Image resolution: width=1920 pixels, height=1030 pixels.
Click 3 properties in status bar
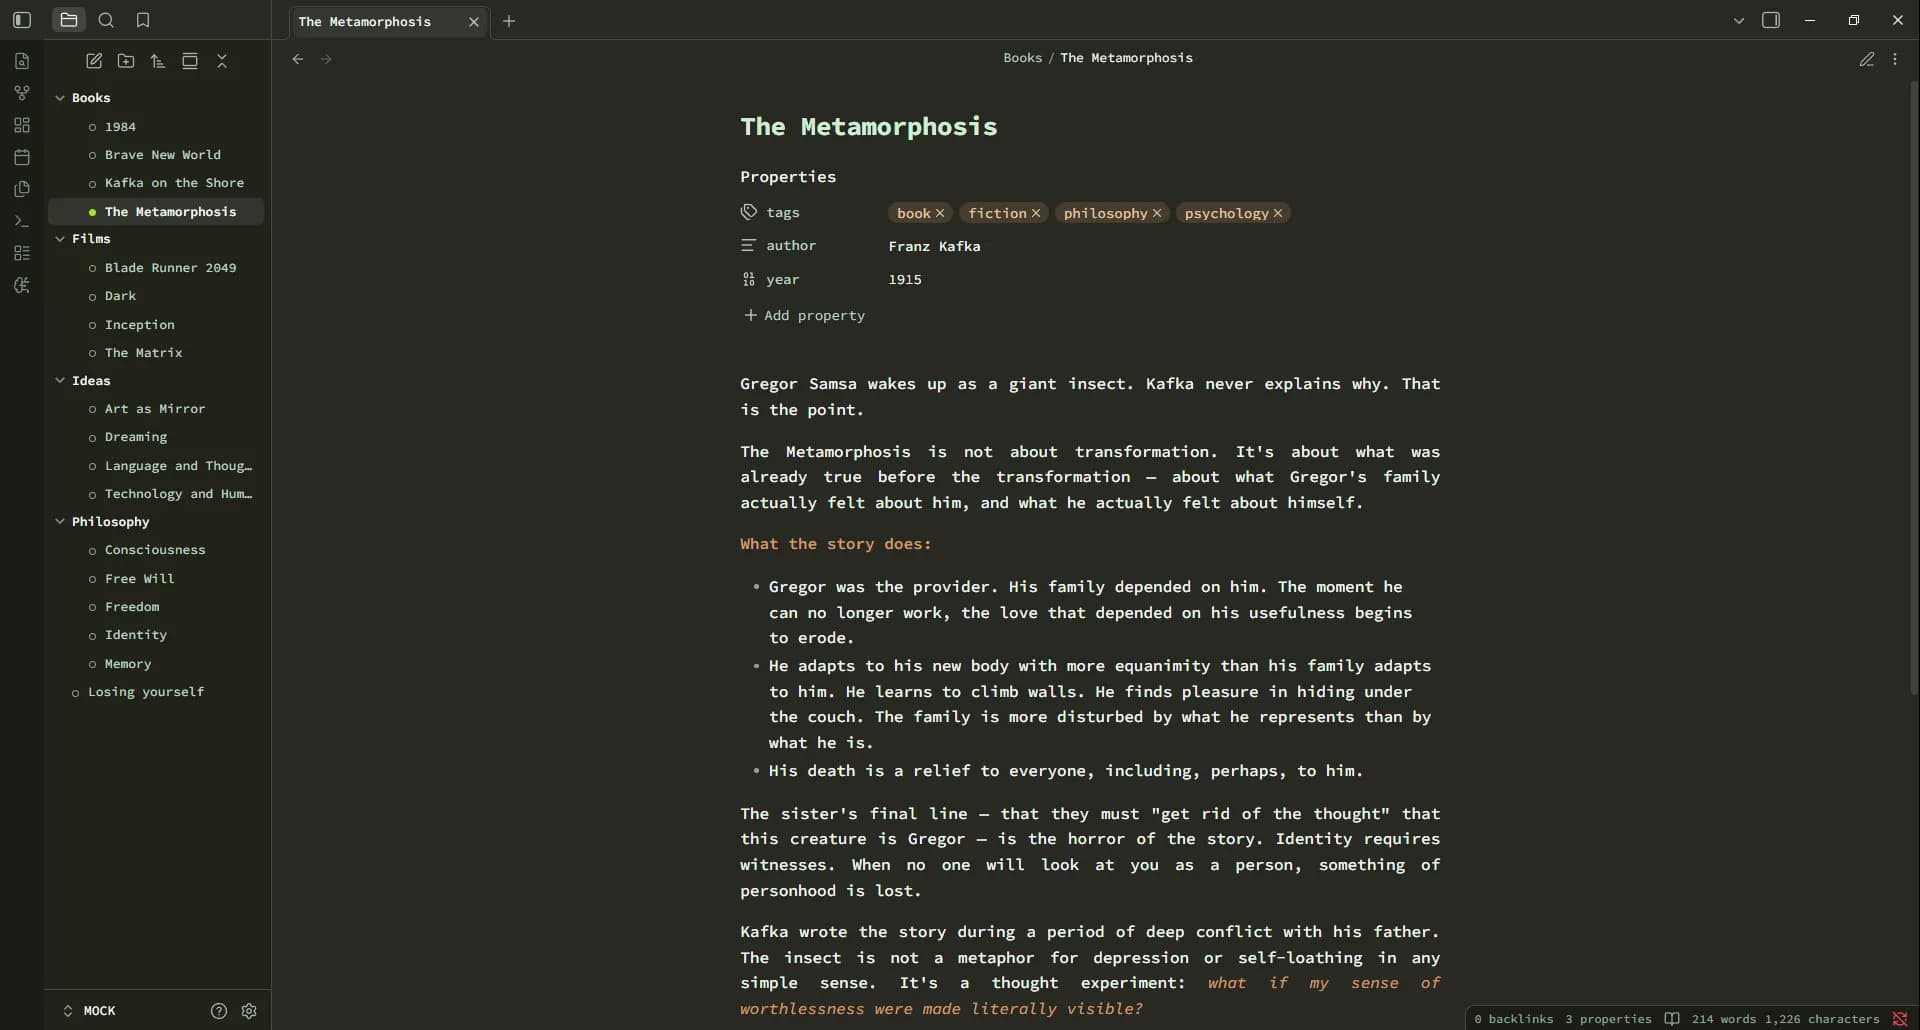point(1608,1019)
